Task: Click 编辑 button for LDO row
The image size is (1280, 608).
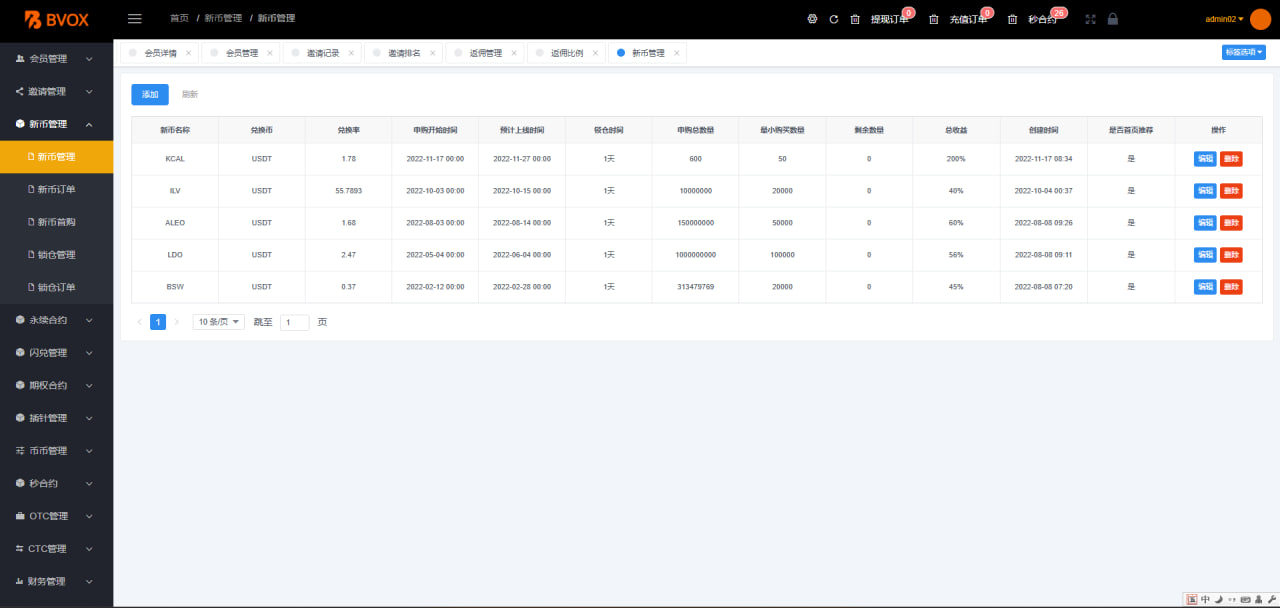Action: pos(1205,254)
